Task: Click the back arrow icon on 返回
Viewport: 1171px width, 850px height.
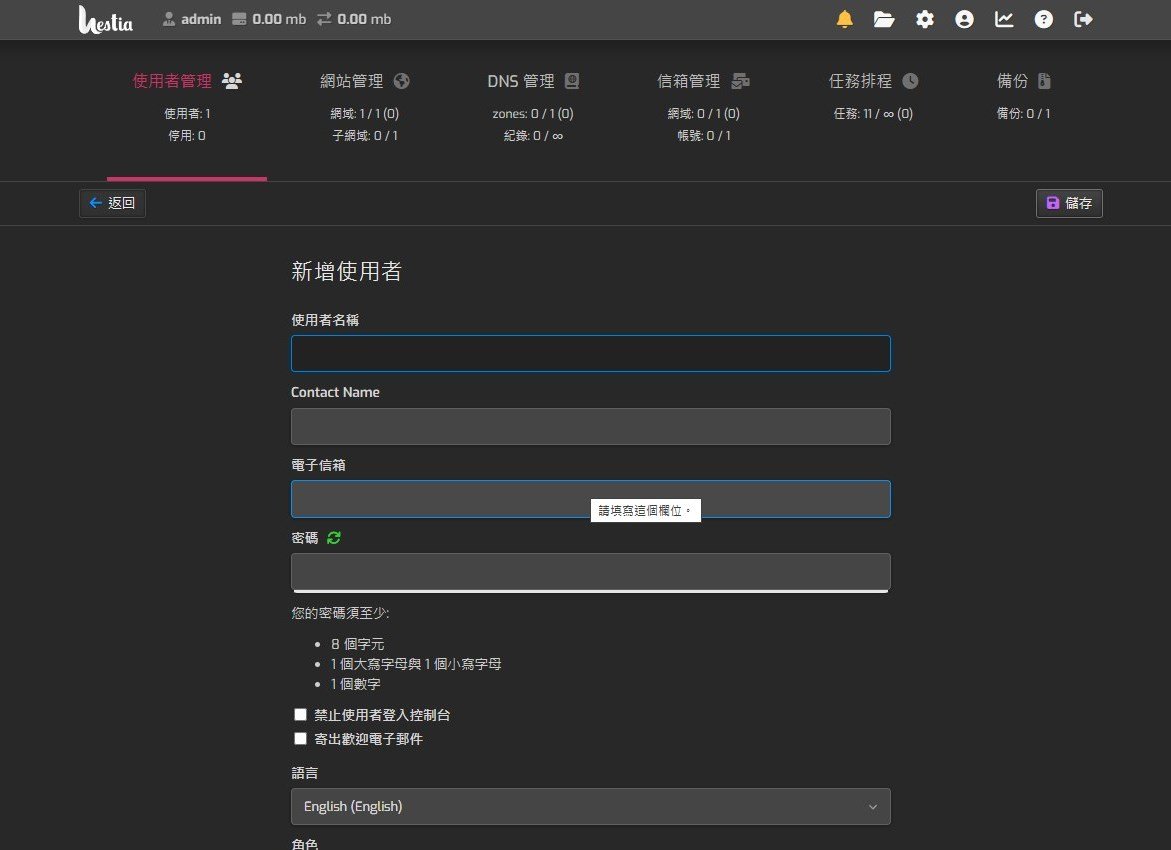Action: click(x=96, y=202)
